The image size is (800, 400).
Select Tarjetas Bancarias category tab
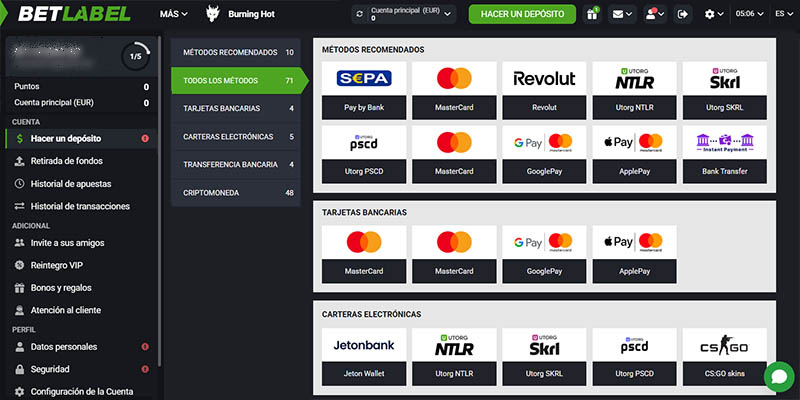click(x=236, y=108)
